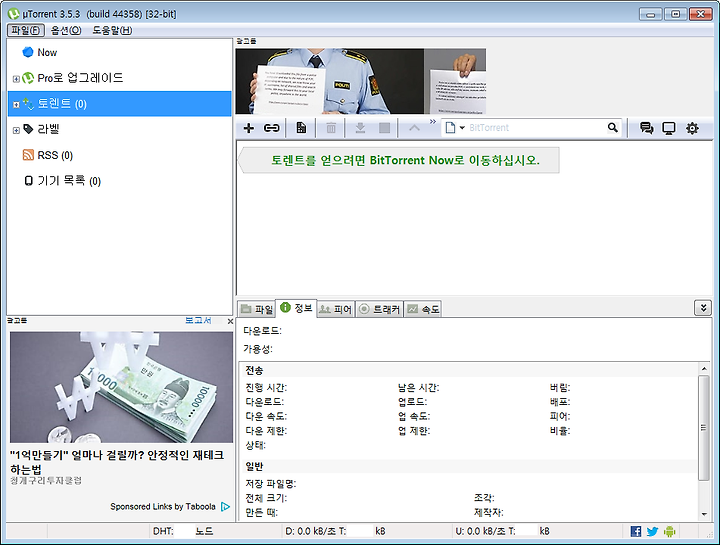This screenshot has width=720, height=545.
Task: Expand the 토렌트 (0) tree node
Action: 16,105
